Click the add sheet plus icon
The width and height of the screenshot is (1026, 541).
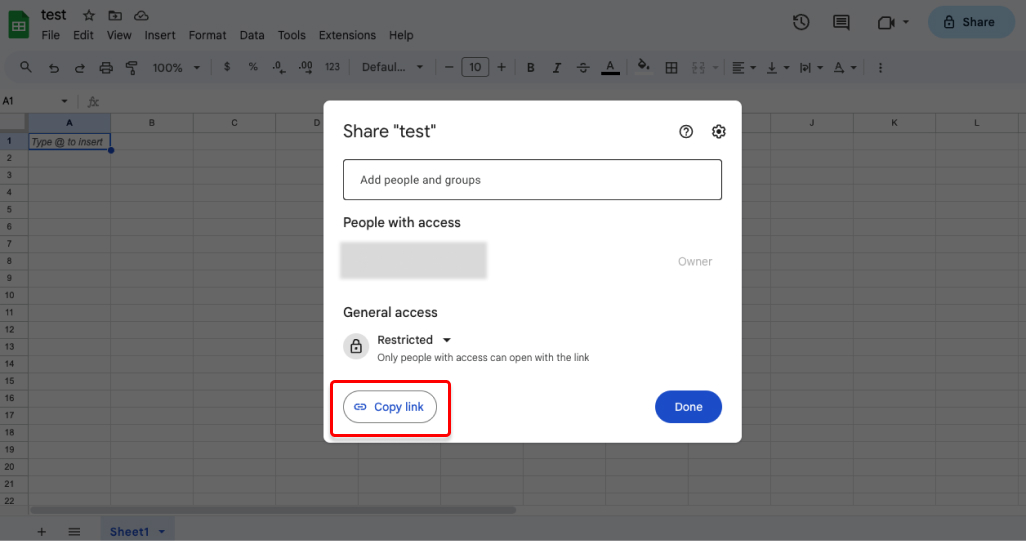pos(41,532)
